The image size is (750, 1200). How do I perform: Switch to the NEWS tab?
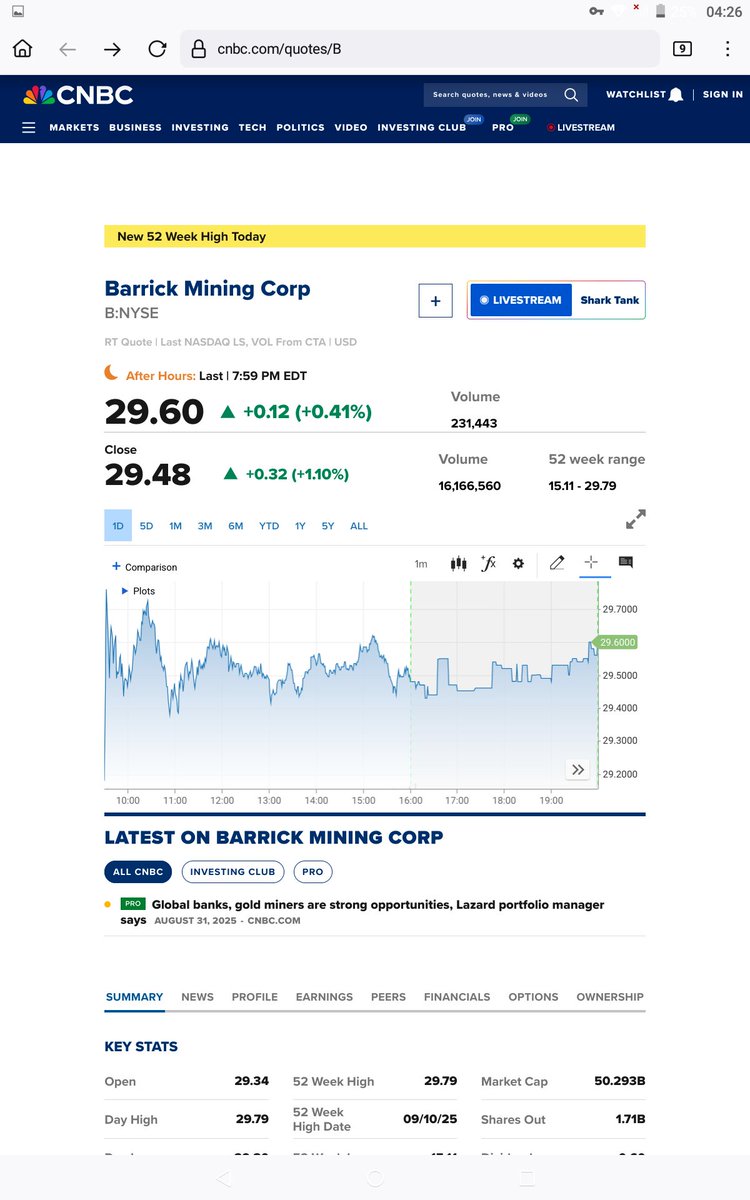click(x=197, y=997)
